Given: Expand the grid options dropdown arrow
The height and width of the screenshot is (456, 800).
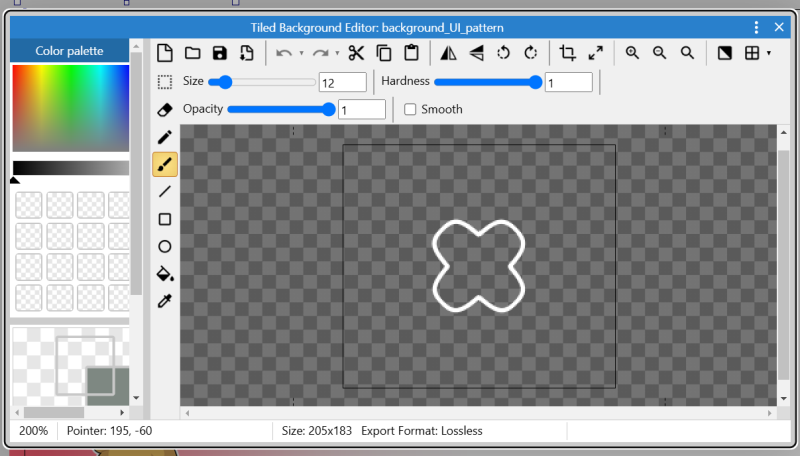Looking at the screenshot, I should tap(769, 53).
